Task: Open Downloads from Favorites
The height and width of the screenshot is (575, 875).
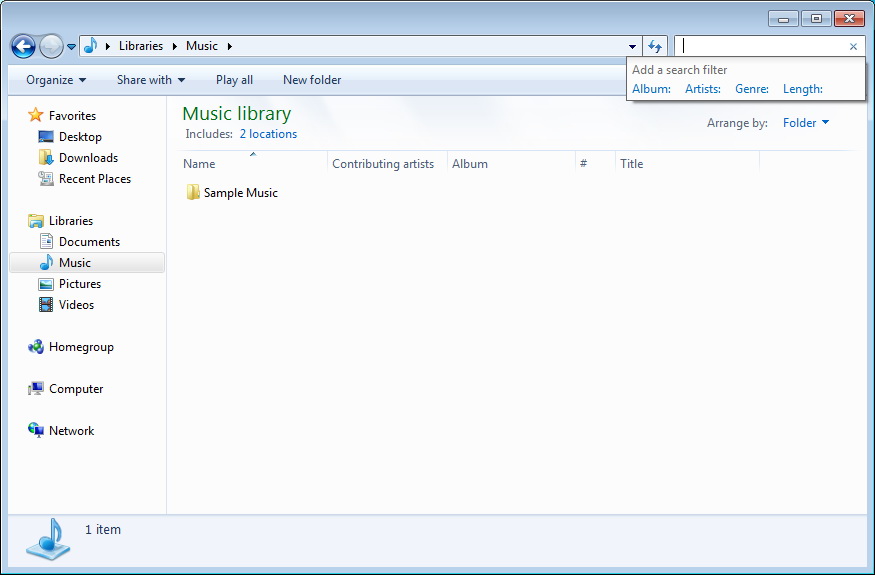Action: pyautogui.click(x=88, y=157)
